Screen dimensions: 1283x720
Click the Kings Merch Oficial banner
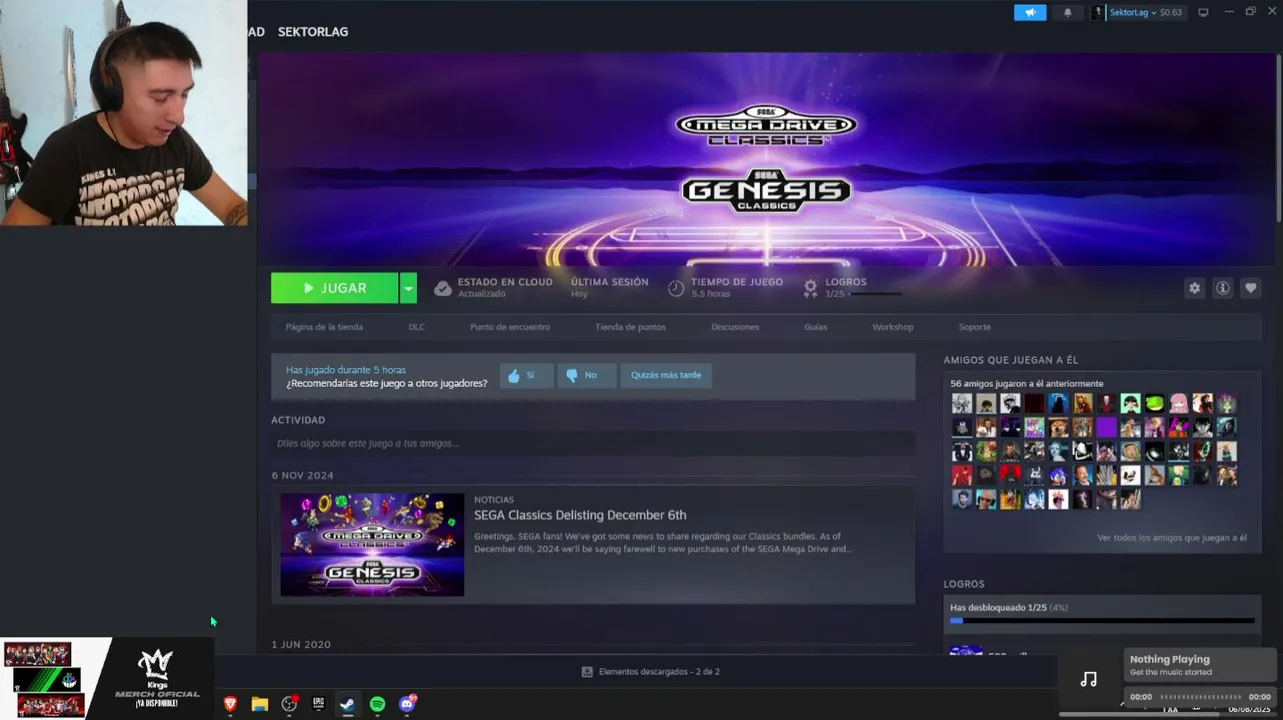[x=157, y=679]
